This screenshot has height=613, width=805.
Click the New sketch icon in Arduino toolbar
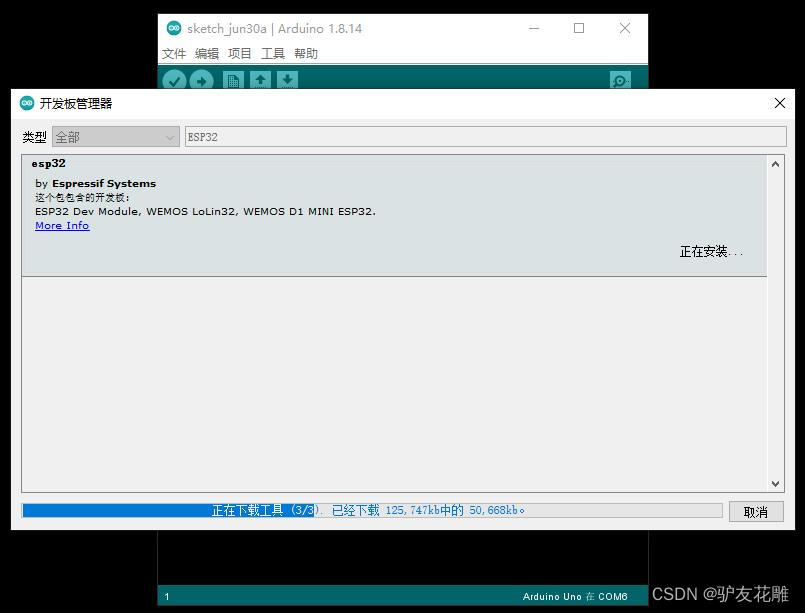pyautogui.click(x=233, y=81)
